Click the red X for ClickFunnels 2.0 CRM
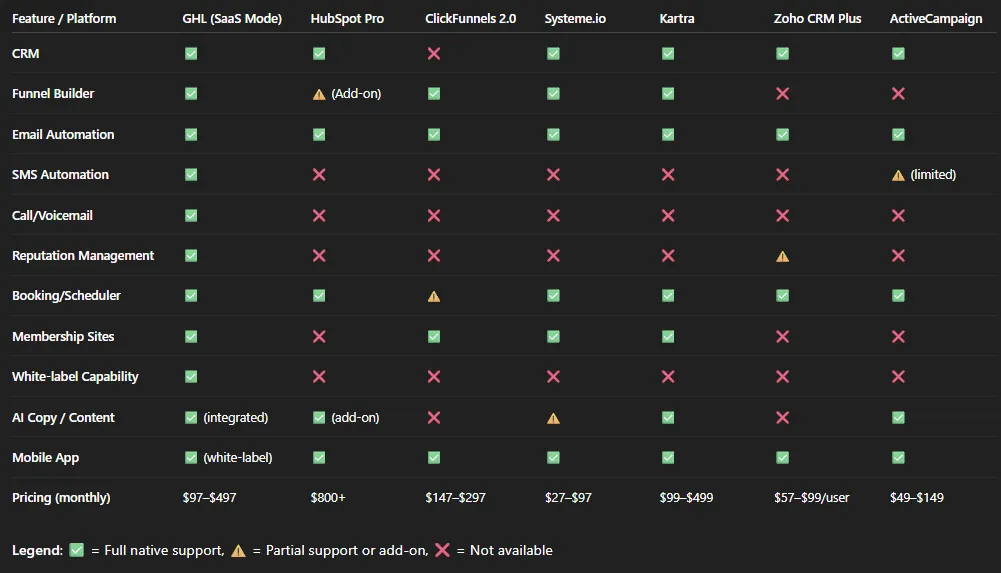 pyautogui.click(x=433, y=54)
